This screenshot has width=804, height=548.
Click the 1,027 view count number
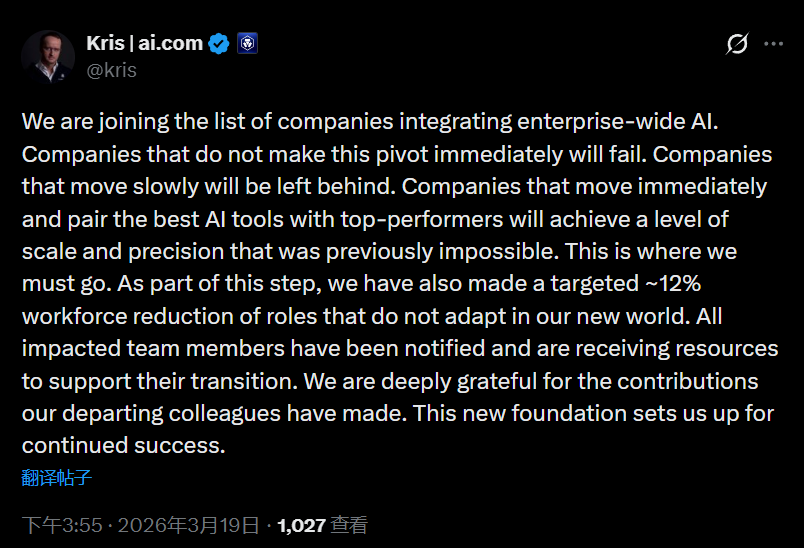pos(301,525)
